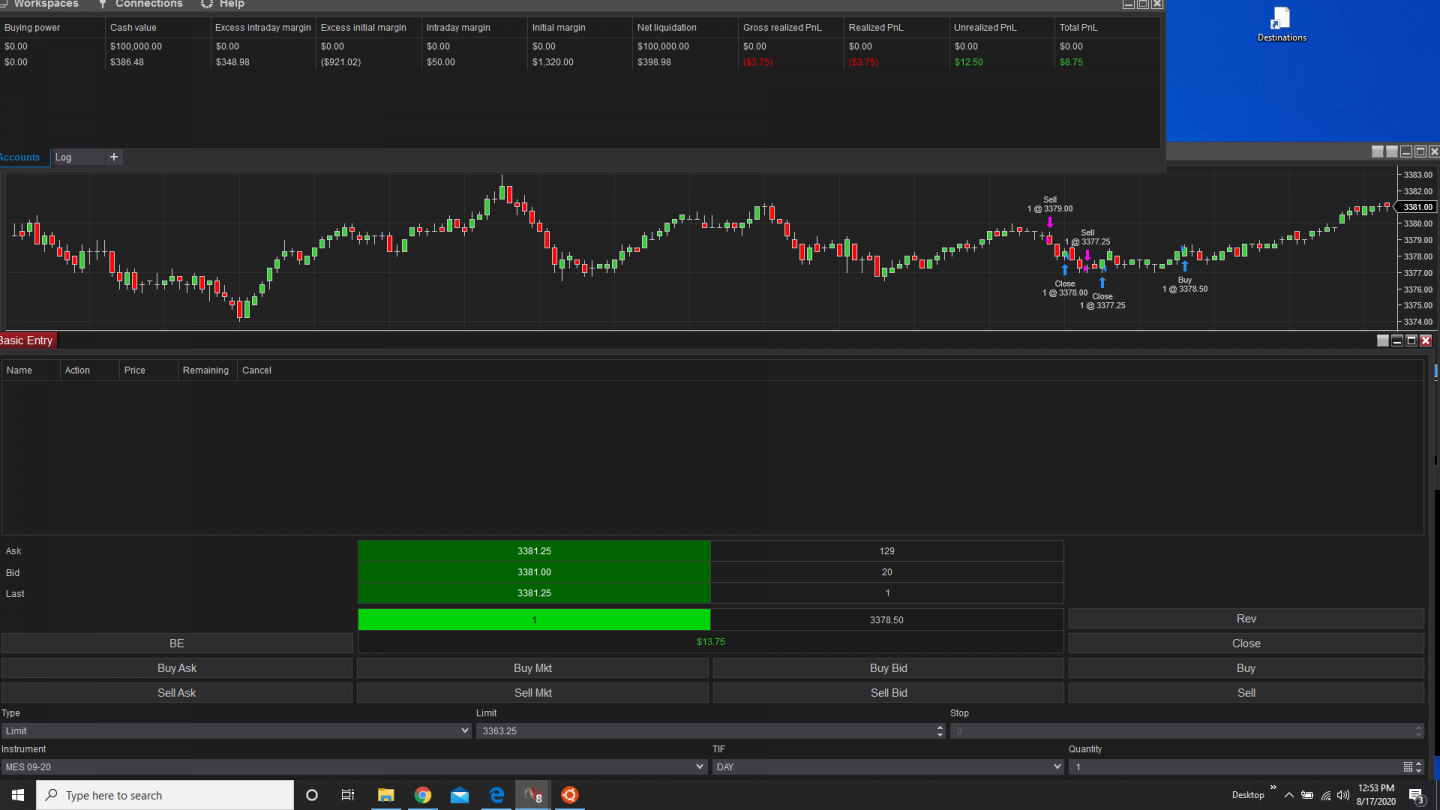Click the Sell 1 @ 3379.00 chart marker

pos(1050,204)
